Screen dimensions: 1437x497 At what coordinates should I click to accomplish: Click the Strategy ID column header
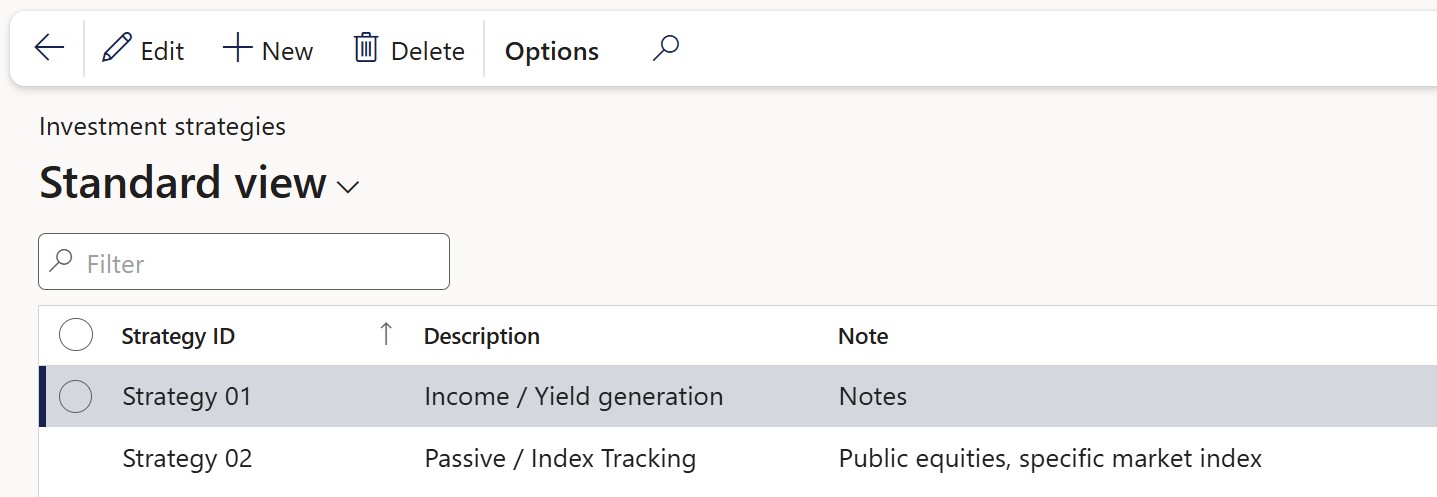178,336
